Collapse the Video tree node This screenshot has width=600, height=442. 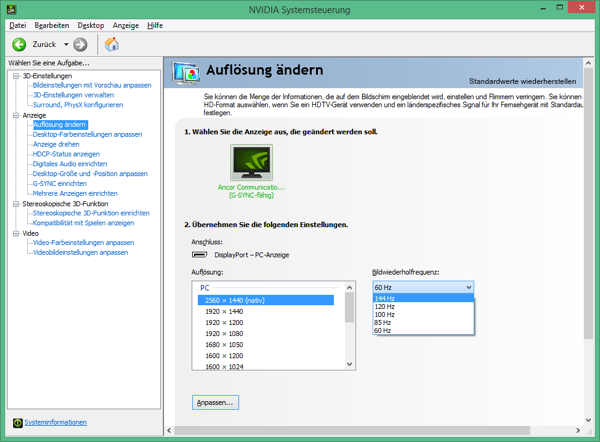tap(16, 233)
